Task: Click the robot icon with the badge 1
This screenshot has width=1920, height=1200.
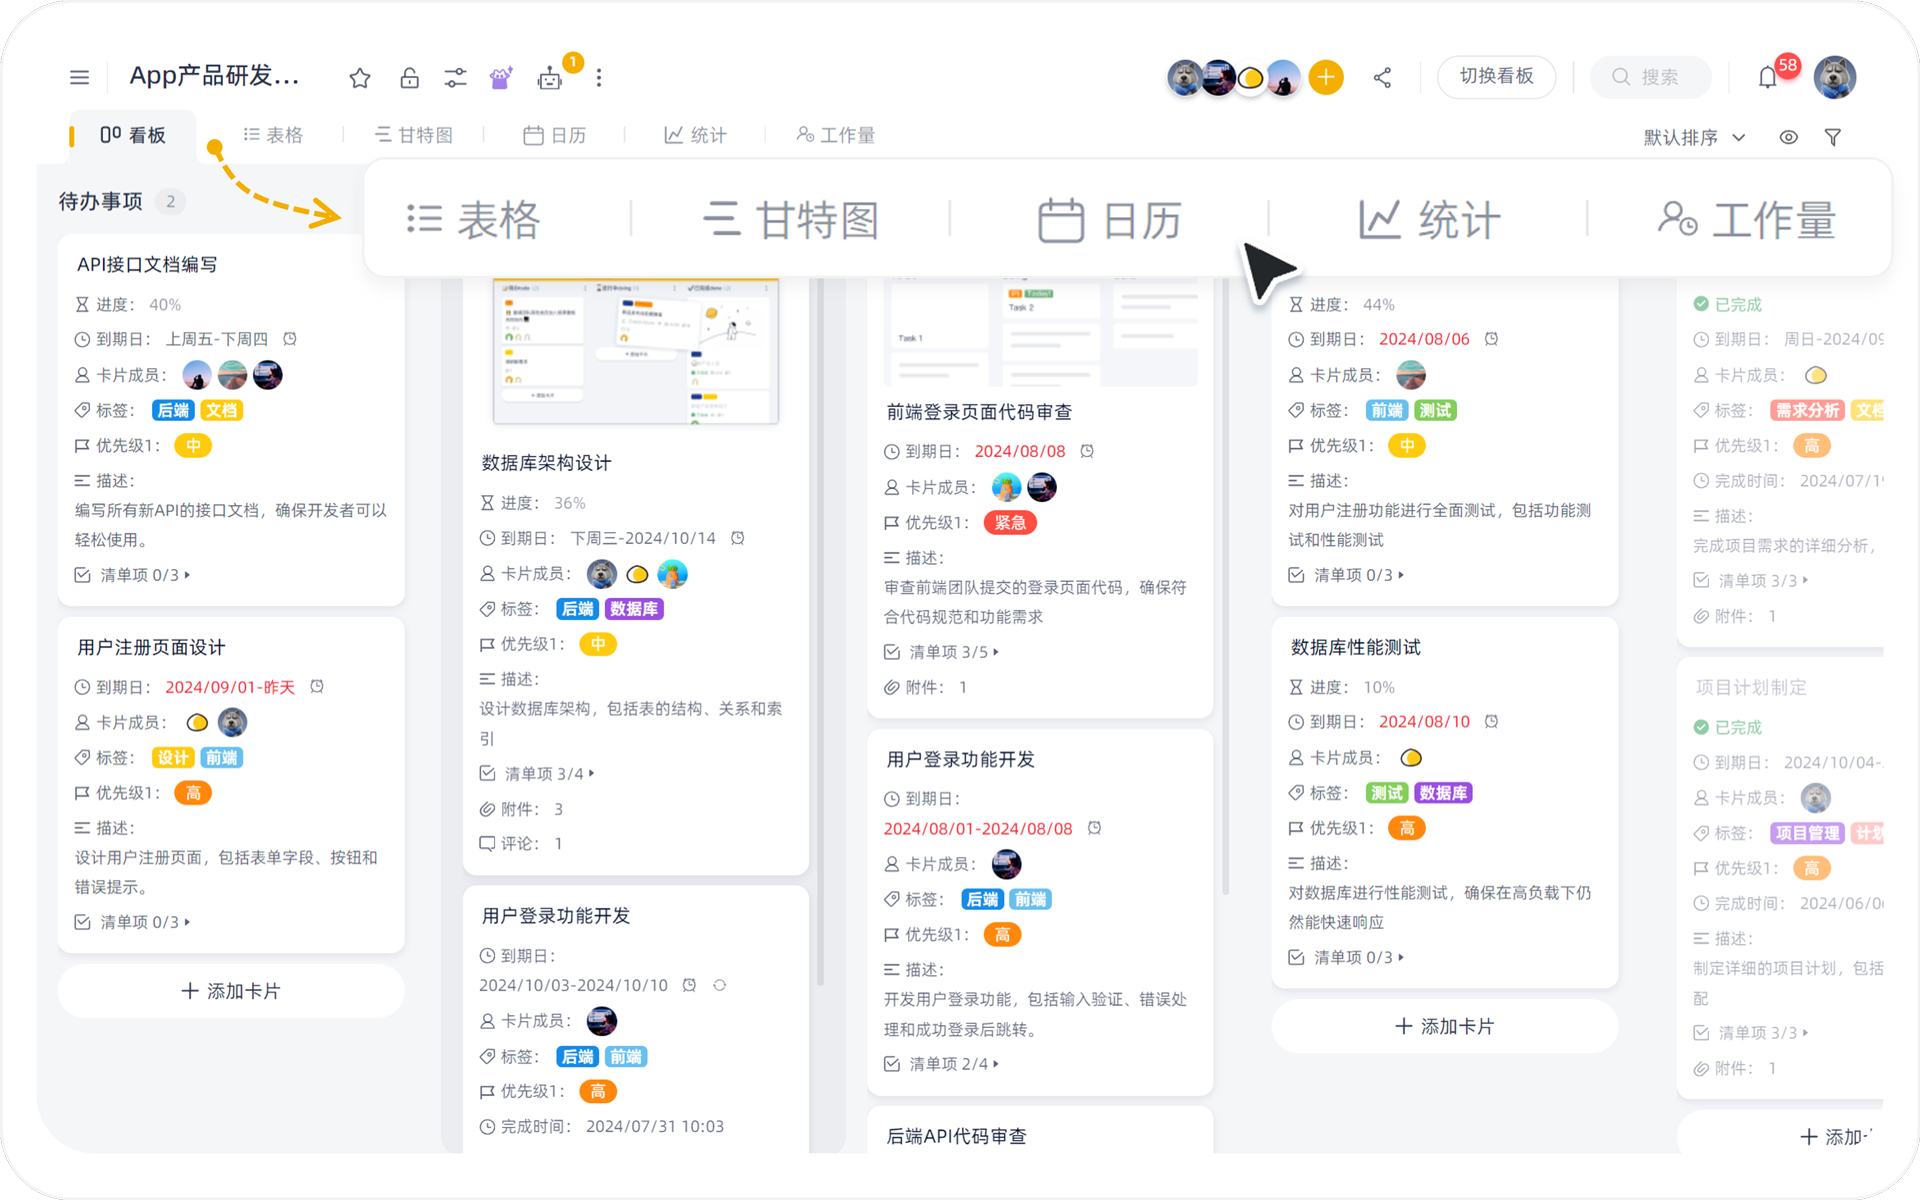Action: (x=550, y=77)
